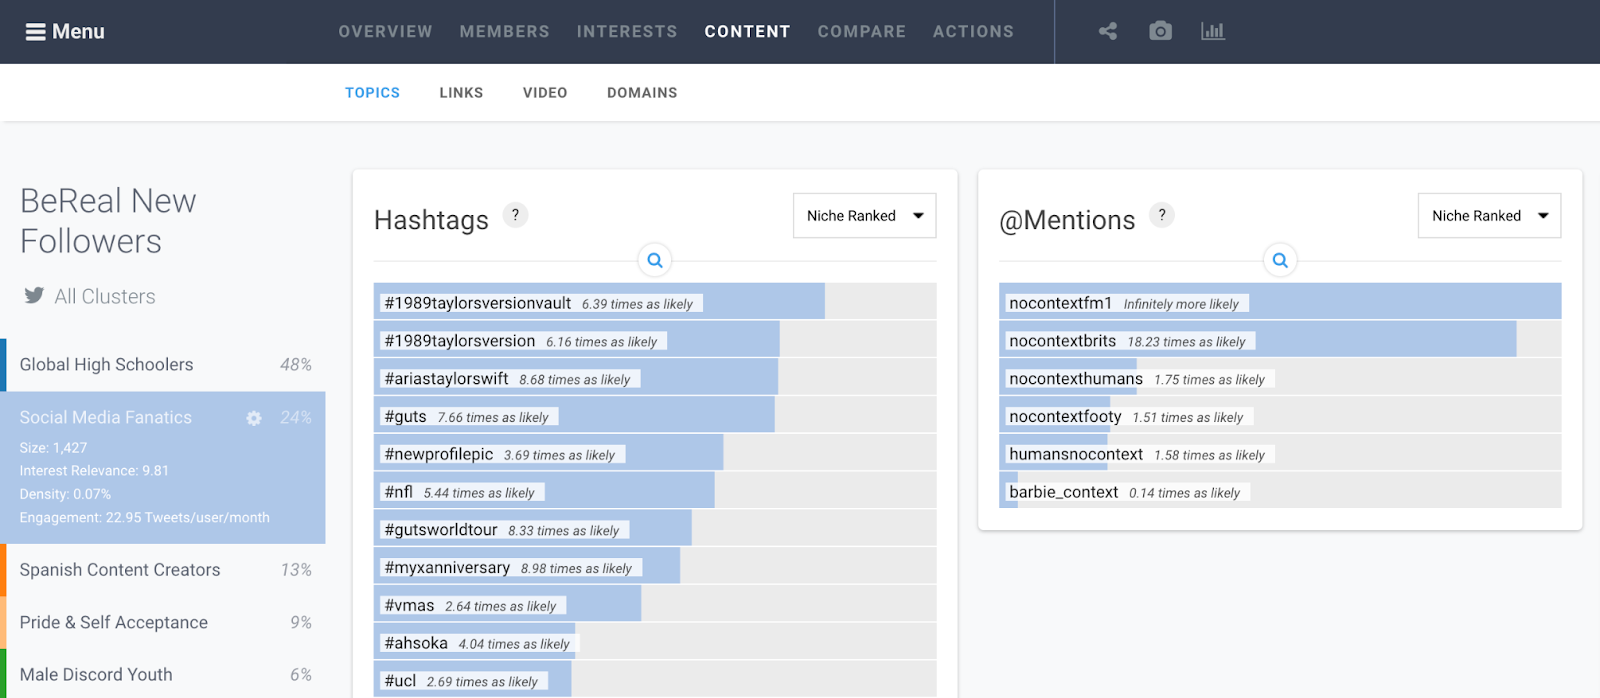Select the Spanish Content Creators cluster
This screenshot has height=698, width=1600.
click(163, 570)
